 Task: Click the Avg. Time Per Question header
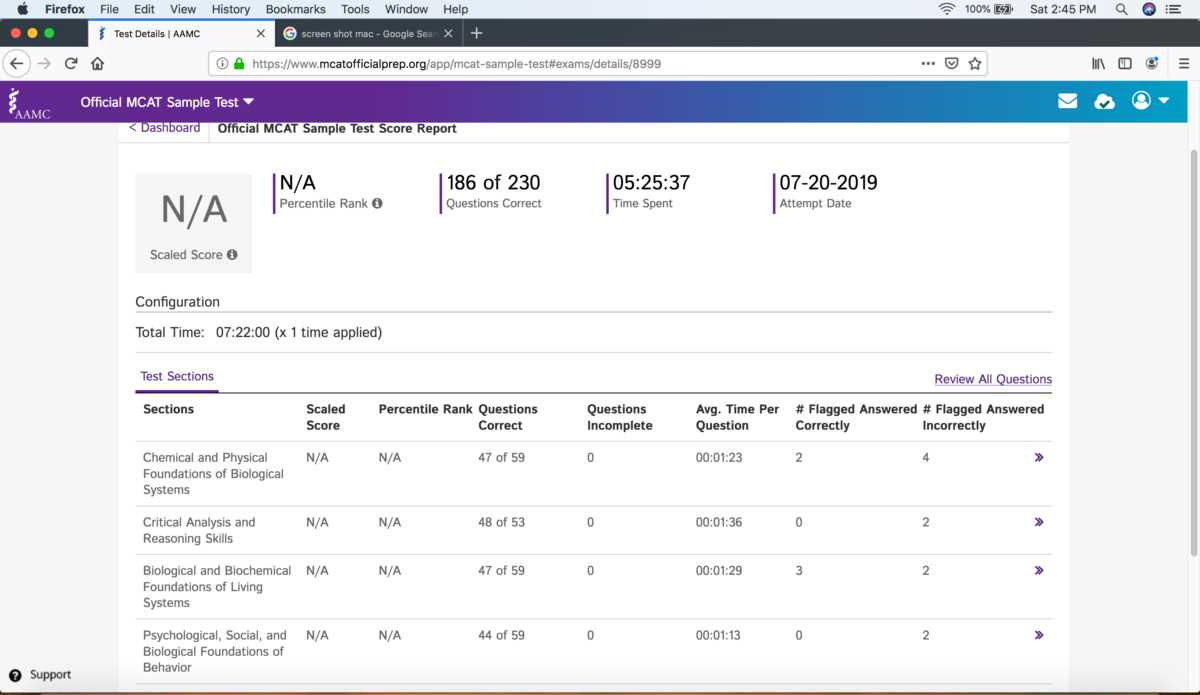[x=737, y=417]
